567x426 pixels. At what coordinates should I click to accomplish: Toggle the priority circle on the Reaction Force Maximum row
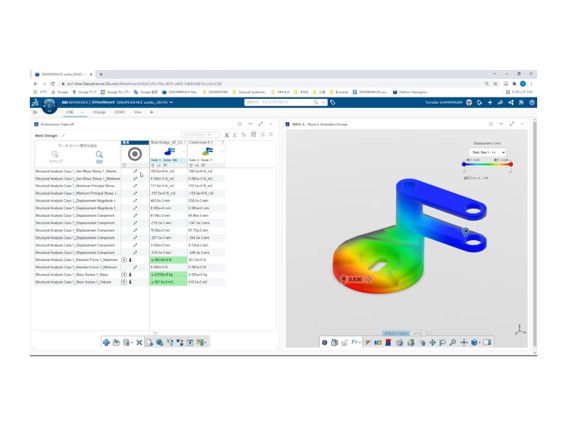[x=124, y=260]
